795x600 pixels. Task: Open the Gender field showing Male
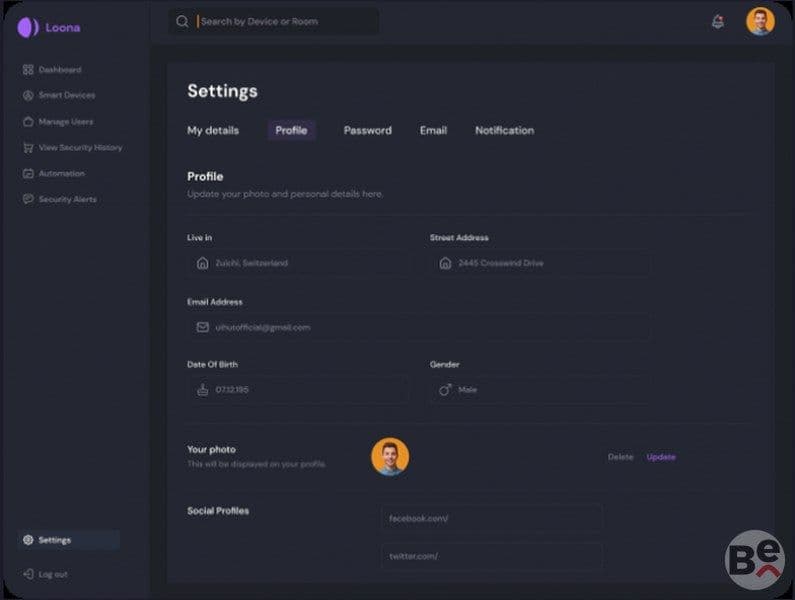tap(541, 390)
